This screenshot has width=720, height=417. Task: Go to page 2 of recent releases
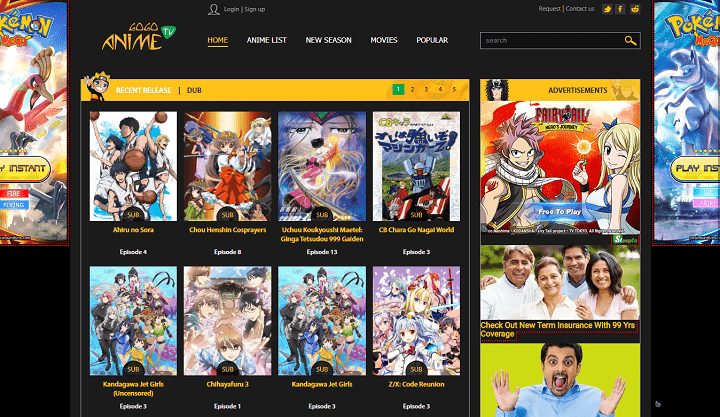[412, 90]
